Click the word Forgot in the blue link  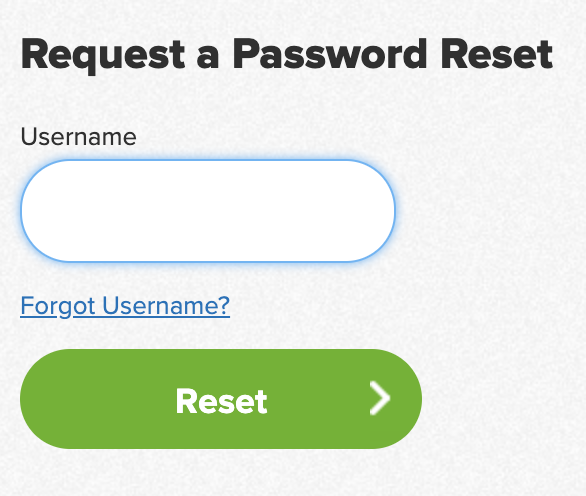[58, 306]
